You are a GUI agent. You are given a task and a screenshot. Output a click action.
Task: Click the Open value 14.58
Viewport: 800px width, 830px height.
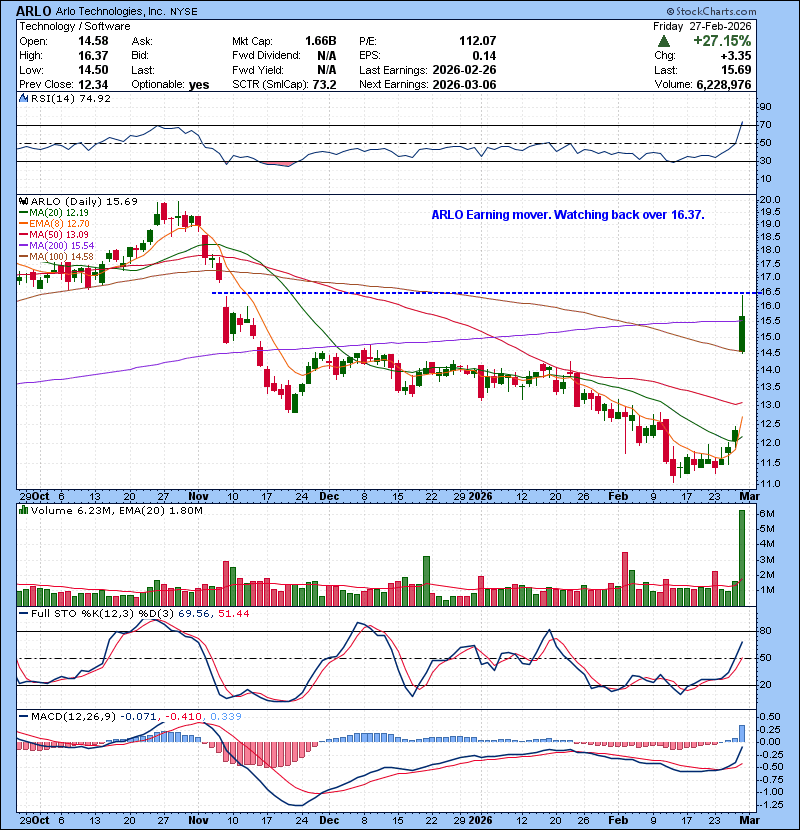pos(93,41)
